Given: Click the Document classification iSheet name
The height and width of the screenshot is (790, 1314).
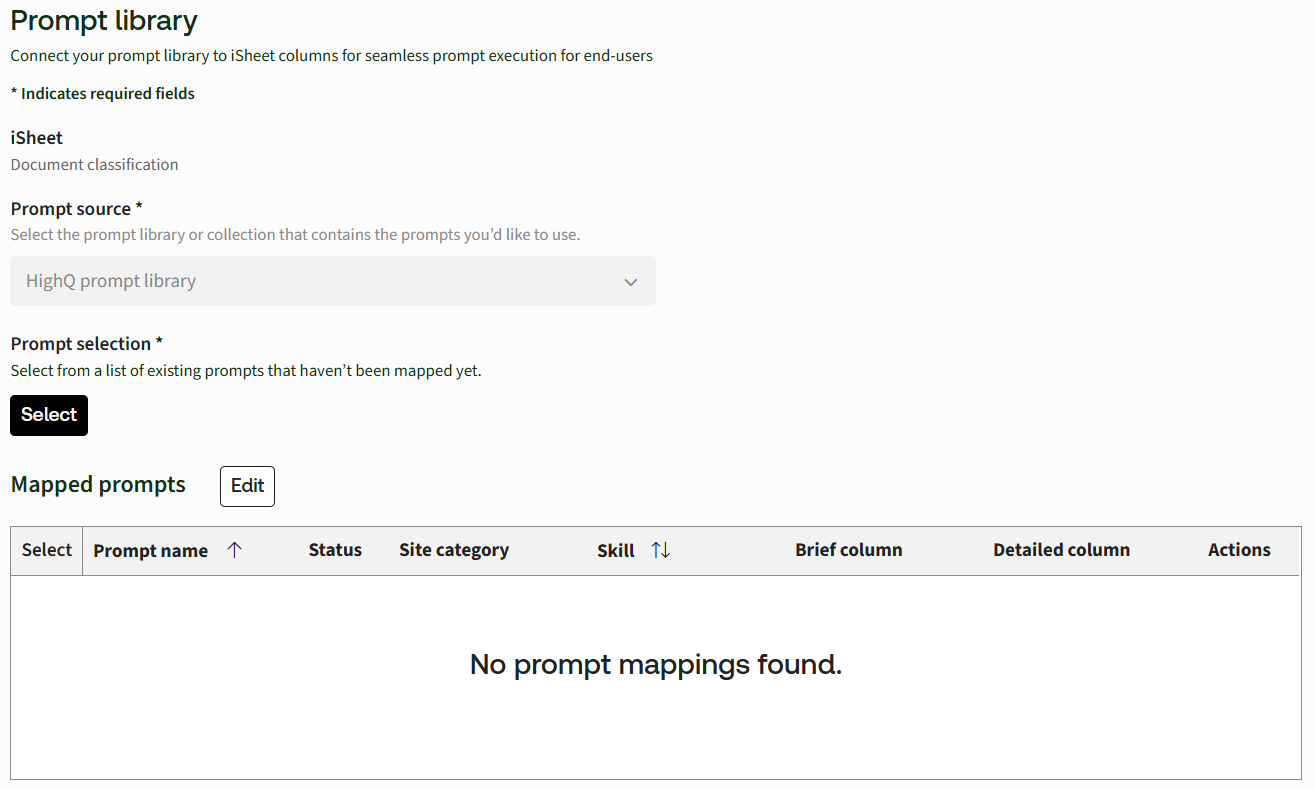Looking at the screenshot, I should coord(94,165).
